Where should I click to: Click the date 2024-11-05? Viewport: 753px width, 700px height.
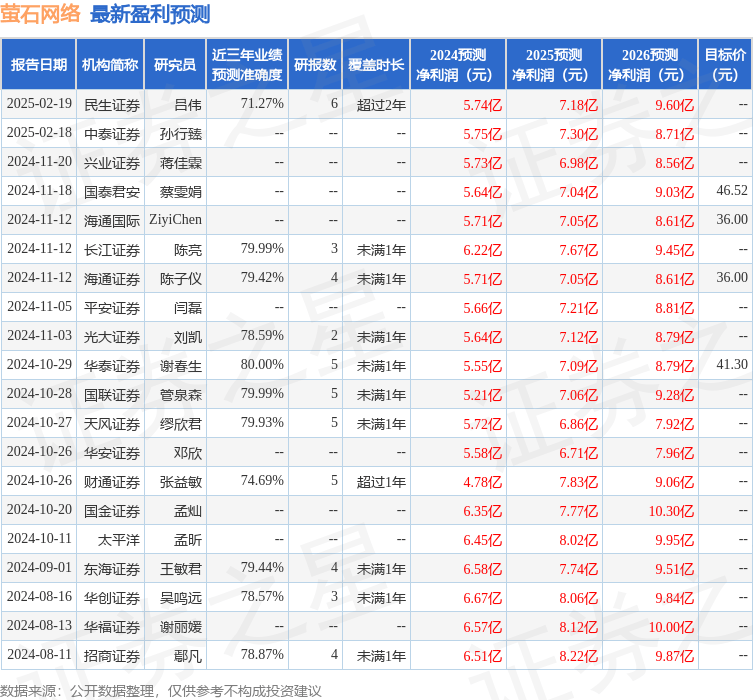[x=39, y=306]
